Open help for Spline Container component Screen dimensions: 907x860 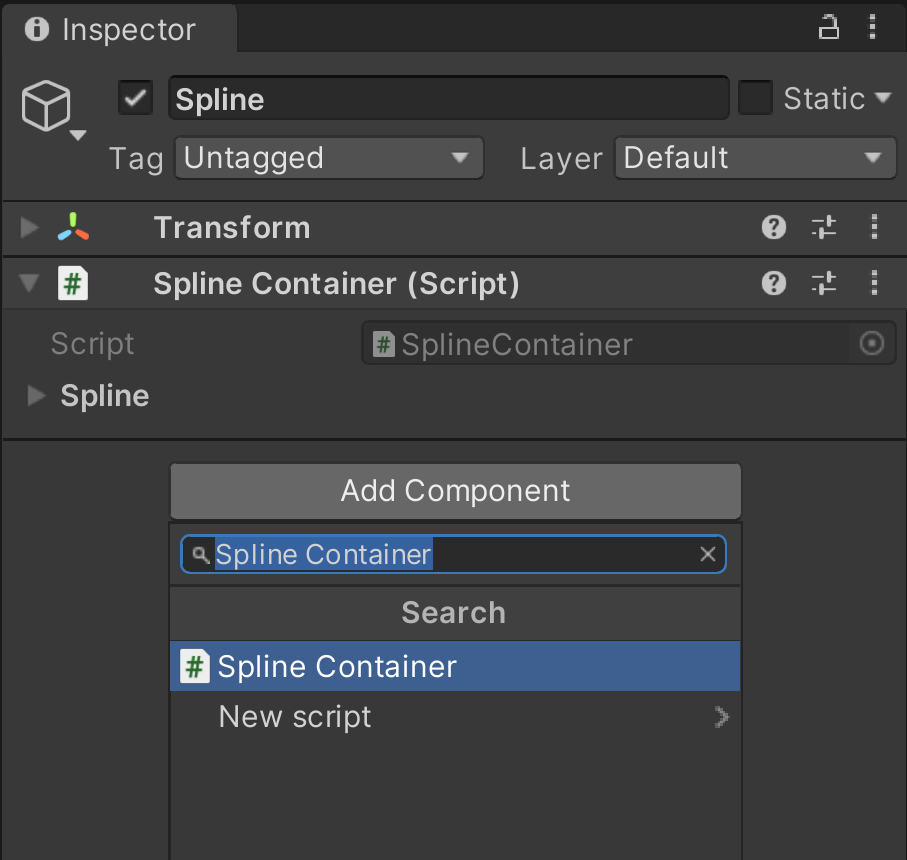[773, 283]
